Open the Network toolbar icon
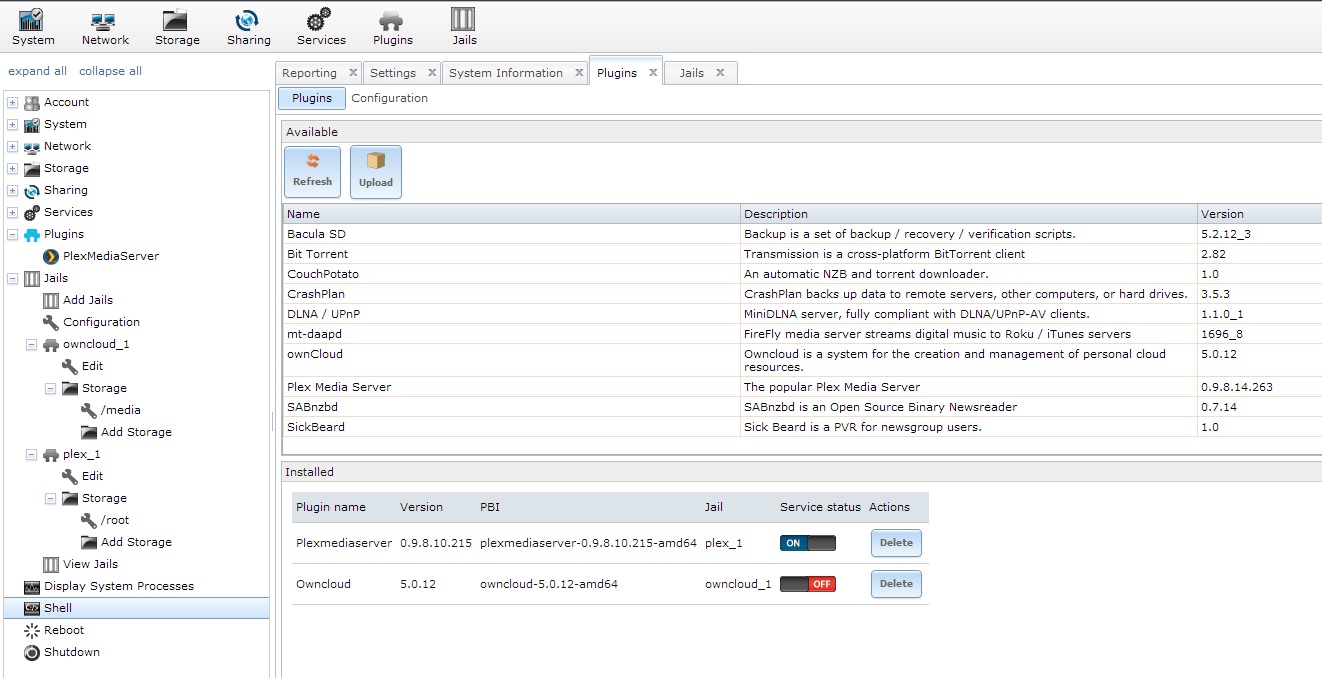The height and width of the screenshot is (678, 1322). tap(105, 27)
